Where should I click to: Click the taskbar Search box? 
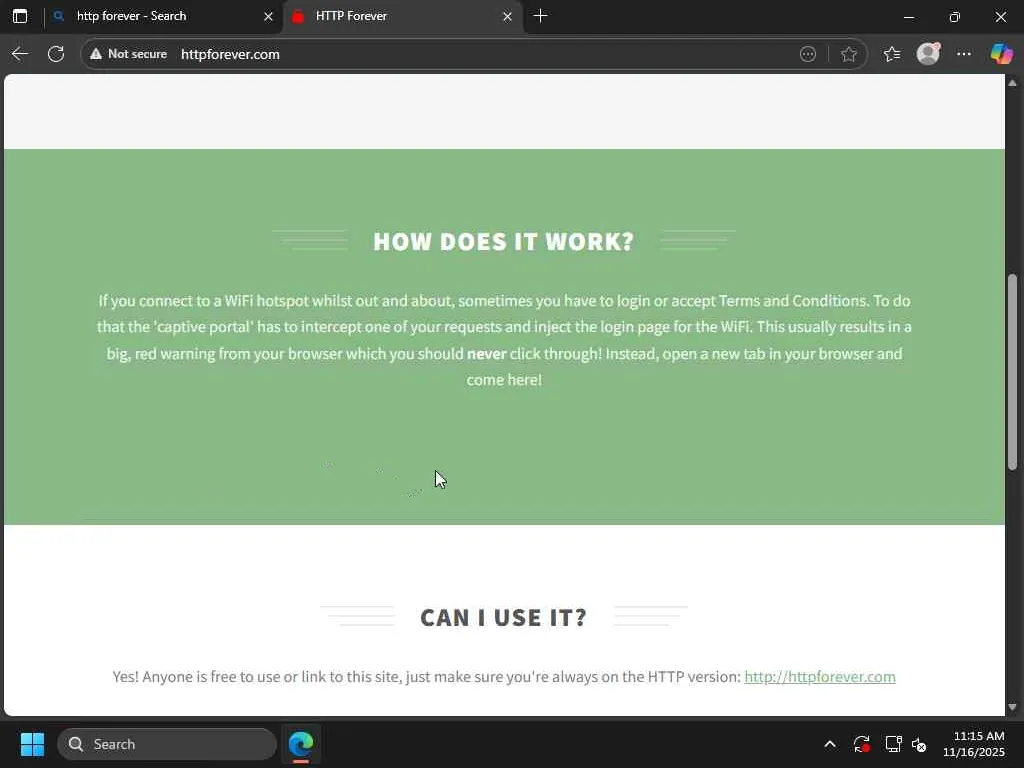[x=167, y=744]
